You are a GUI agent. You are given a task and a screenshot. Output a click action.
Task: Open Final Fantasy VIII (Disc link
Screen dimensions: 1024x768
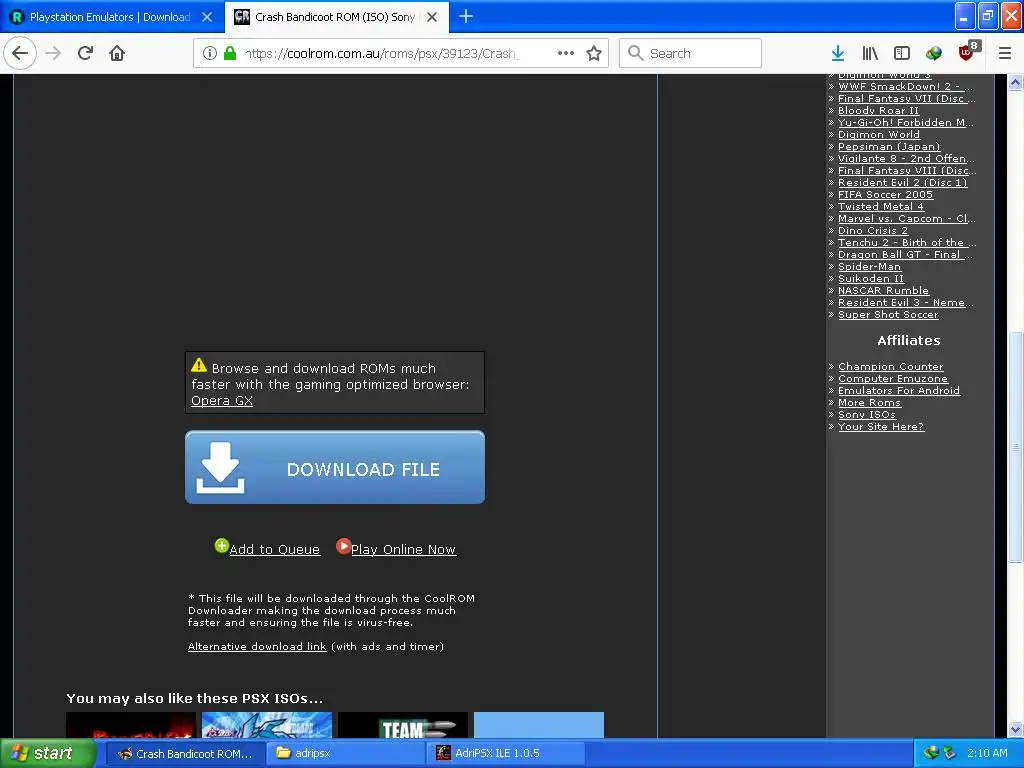[x=907, y=170]
